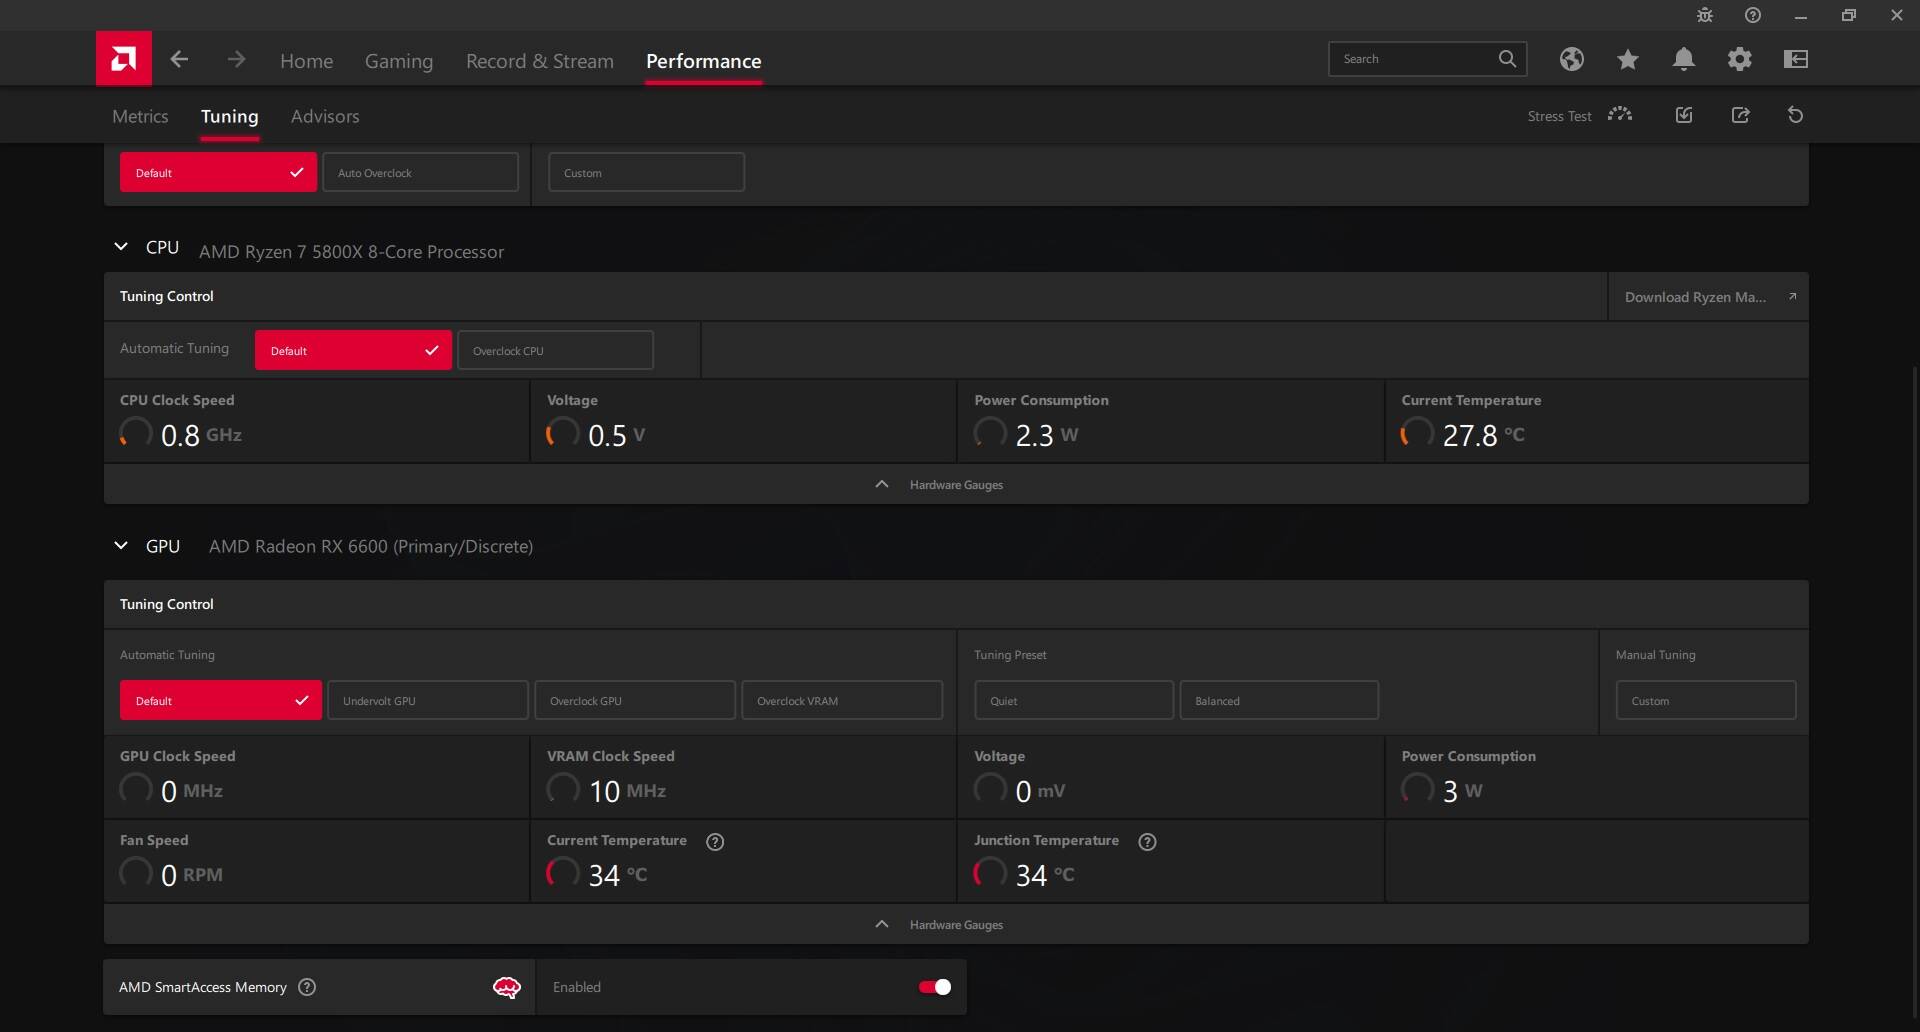Open the bug report tool icon
This screenshot has width=1920, height=1032.
[x=1704, y=16]
